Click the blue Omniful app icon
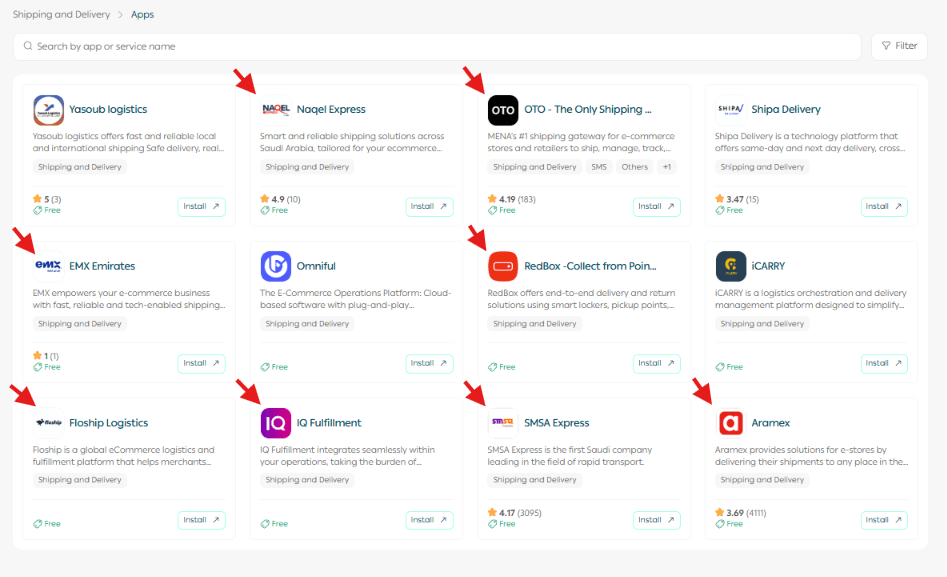The image size is (947, 577). click(276, 266)
